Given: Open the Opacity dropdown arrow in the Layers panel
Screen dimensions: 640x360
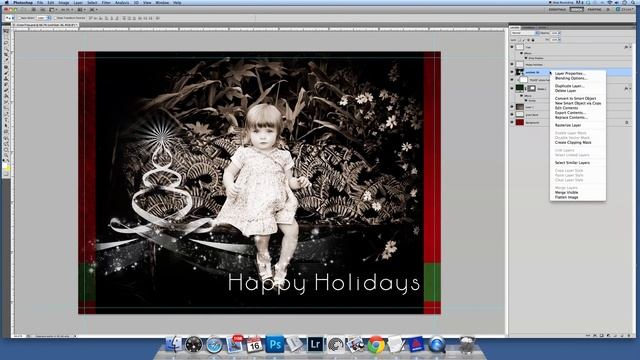Looking at the screenshot, I should tap(559, 33).
